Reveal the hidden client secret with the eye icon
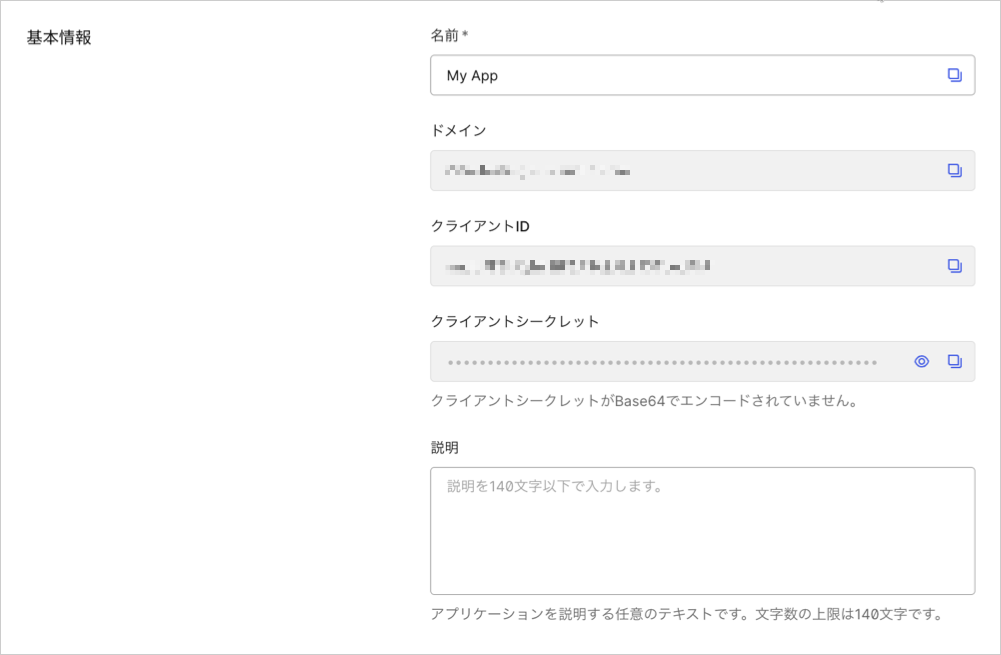 click(922, 361)
